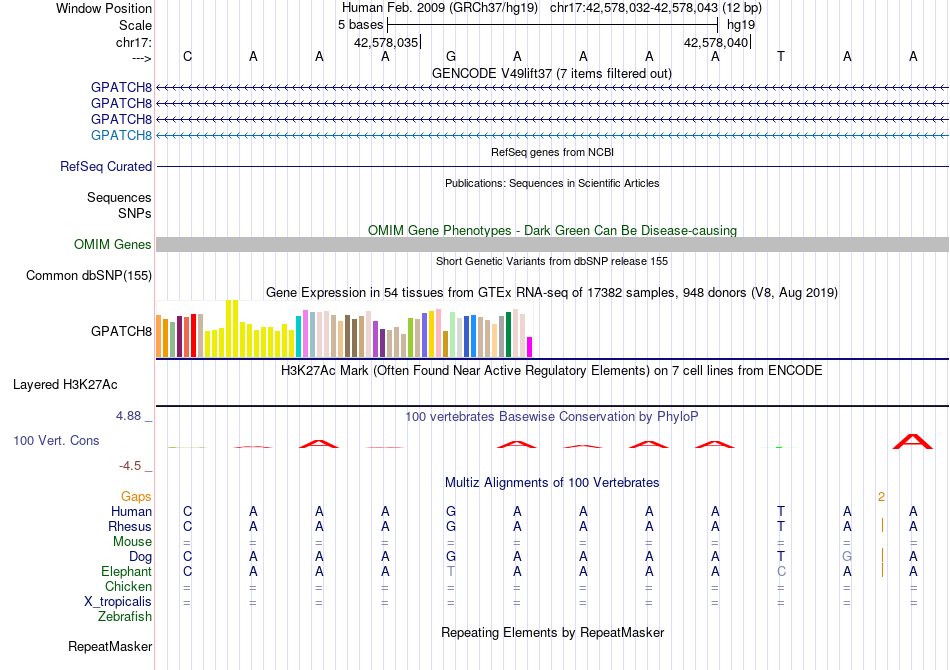This screenshot has height=670, width=950.
Task: Click the mismatched T in the Elephant row
Action: click(451, 571)
